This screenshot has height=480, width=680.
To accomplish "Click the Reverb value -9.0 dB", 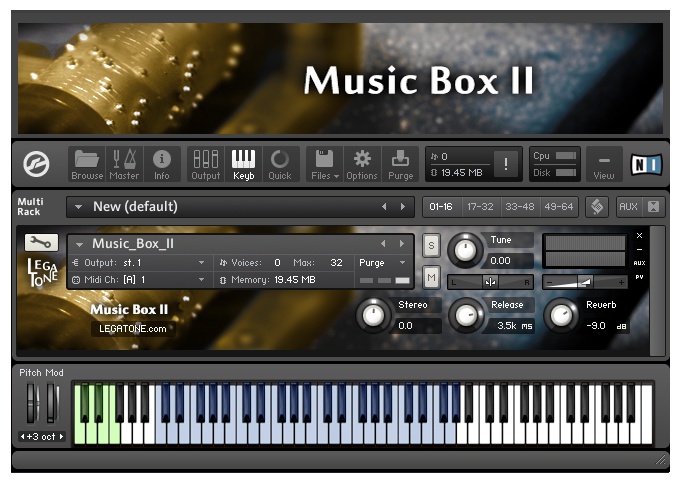I will point(605,326).
